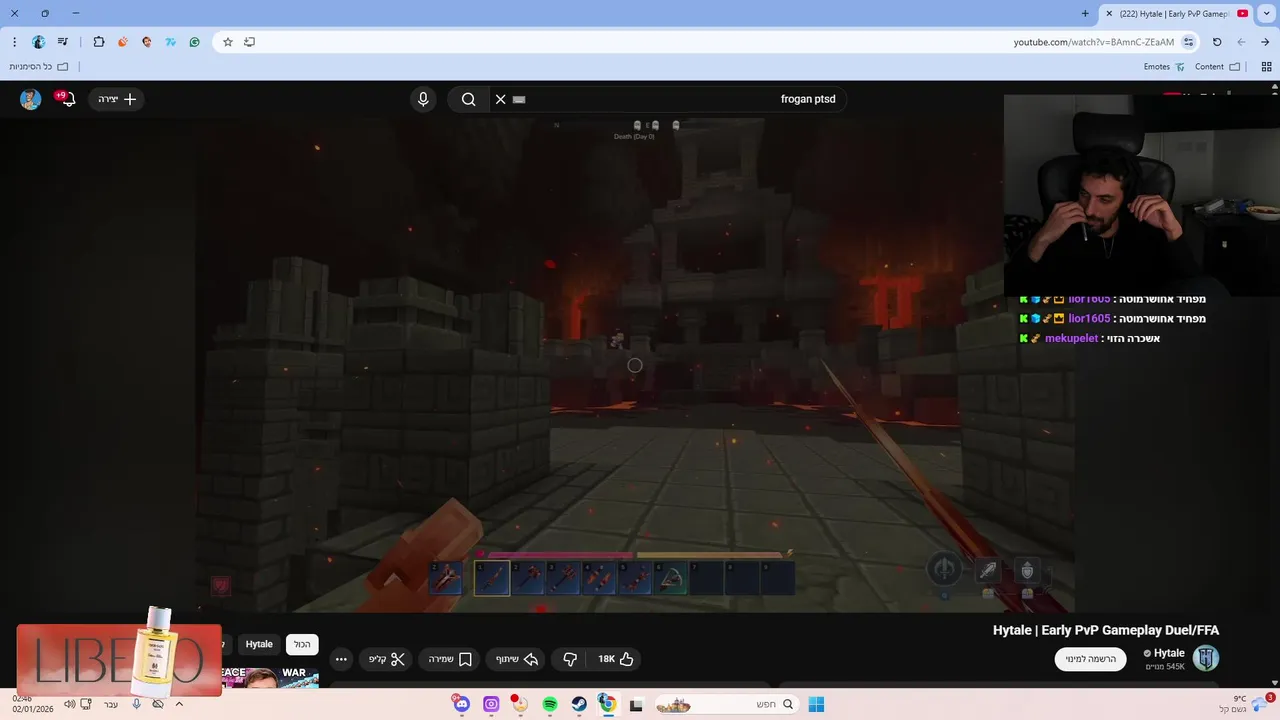
Task: Open site information tune icon
Action: pos(1188,42)
